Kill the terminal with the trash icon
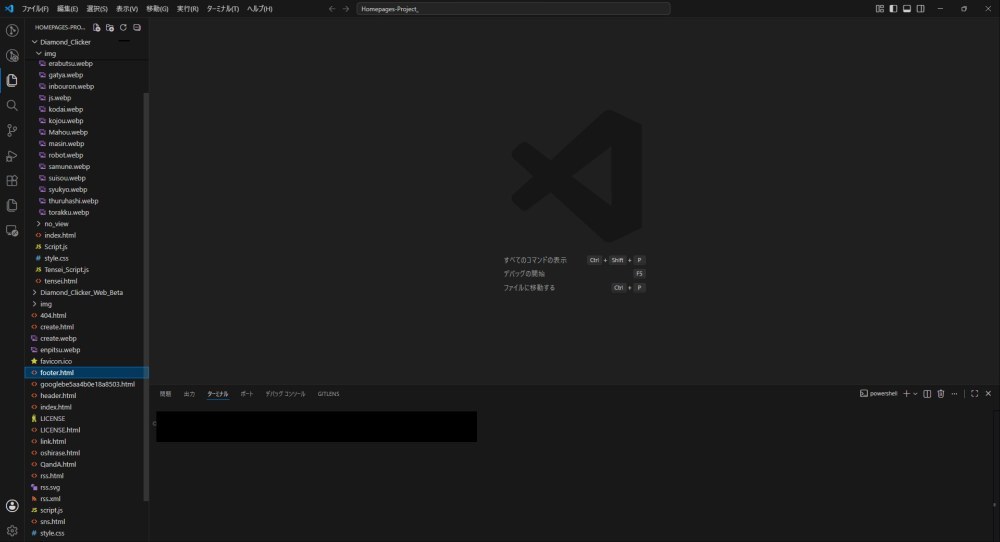This screenshot has height=542, width=1000. (x=941, y=393)
